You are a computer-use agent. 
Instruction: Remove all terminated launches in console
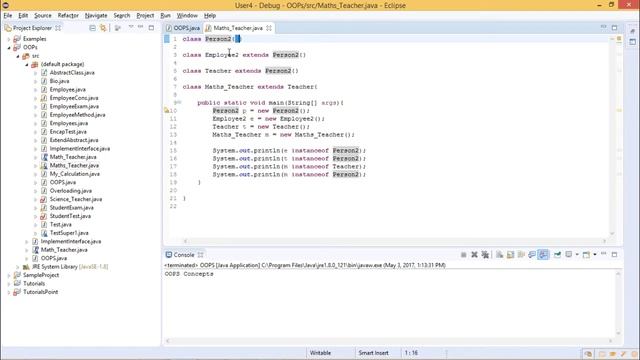click(485, 255)
